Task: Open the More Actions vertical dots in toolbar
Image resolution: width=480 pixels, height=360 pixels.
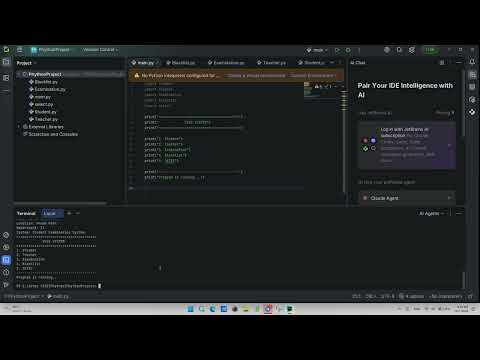Action: coord(359,50)
